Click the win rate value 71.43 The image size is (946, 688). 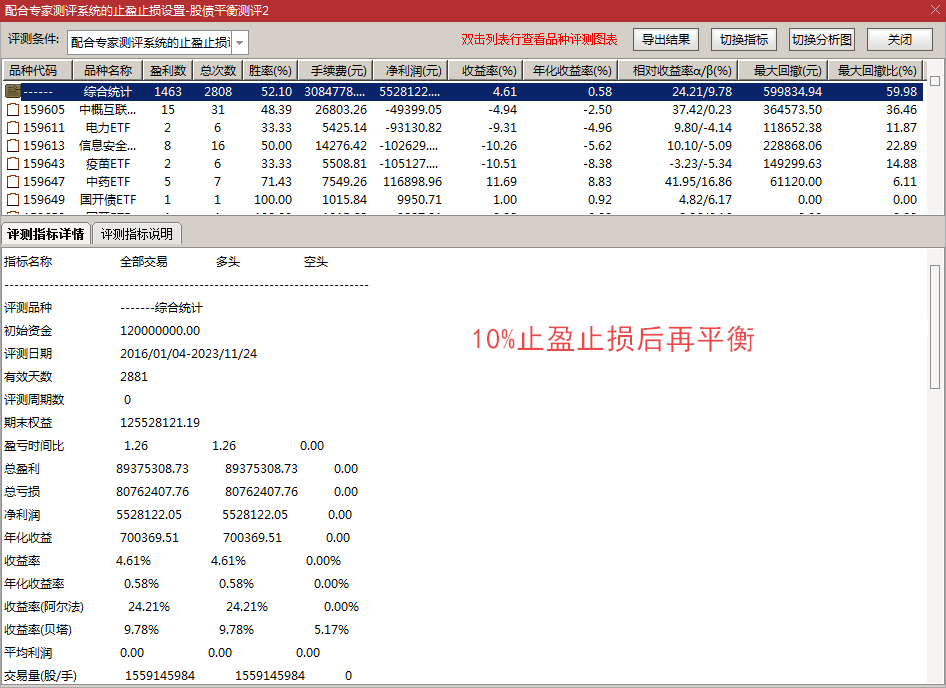coord(276,182)
